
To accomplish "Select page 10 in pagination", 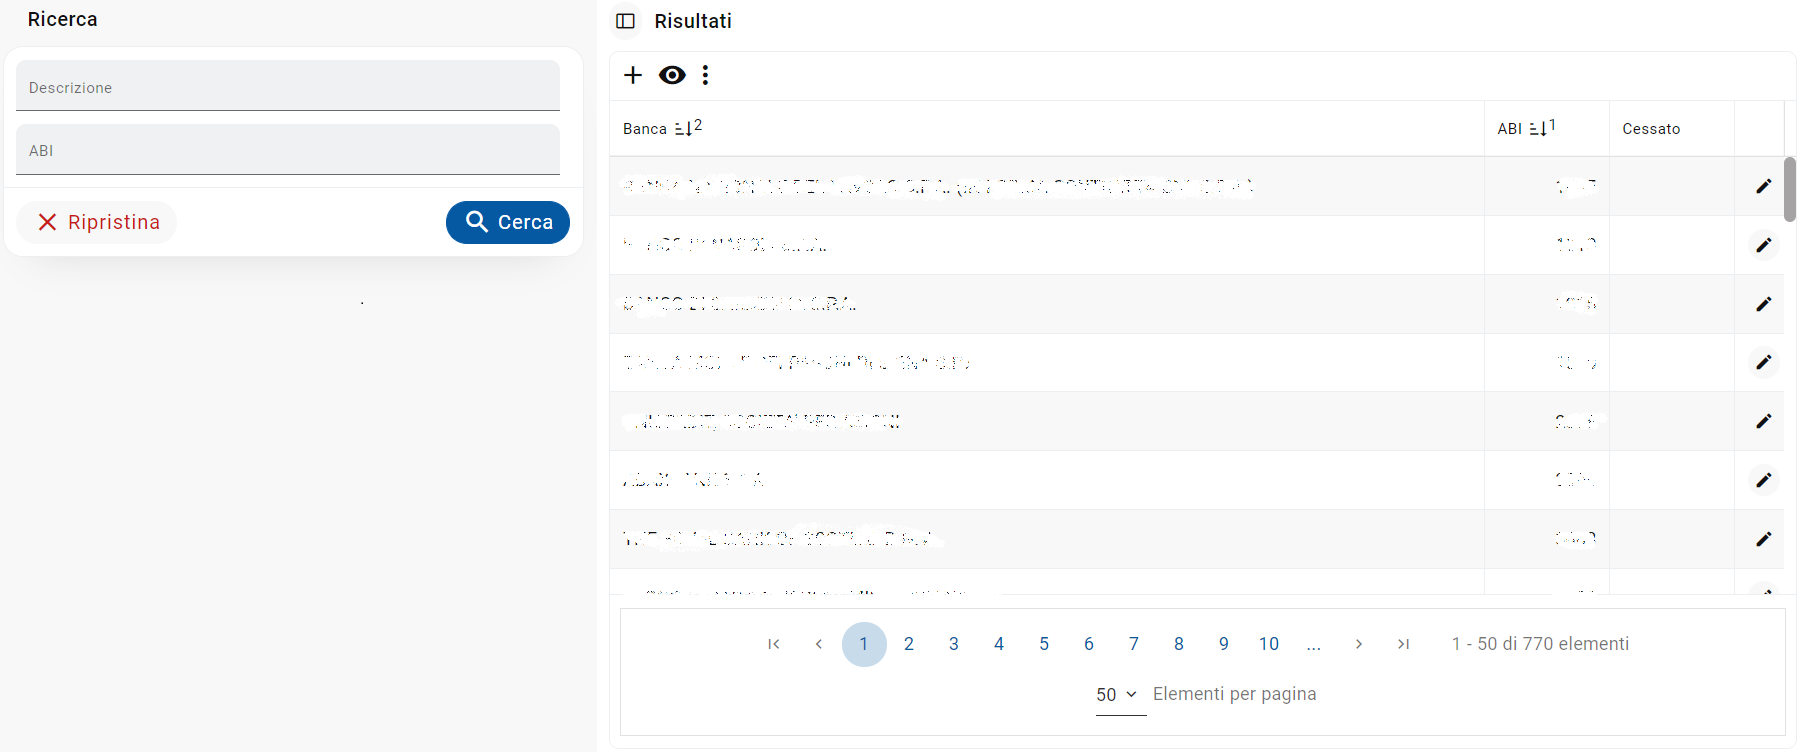I will 1269,644.
